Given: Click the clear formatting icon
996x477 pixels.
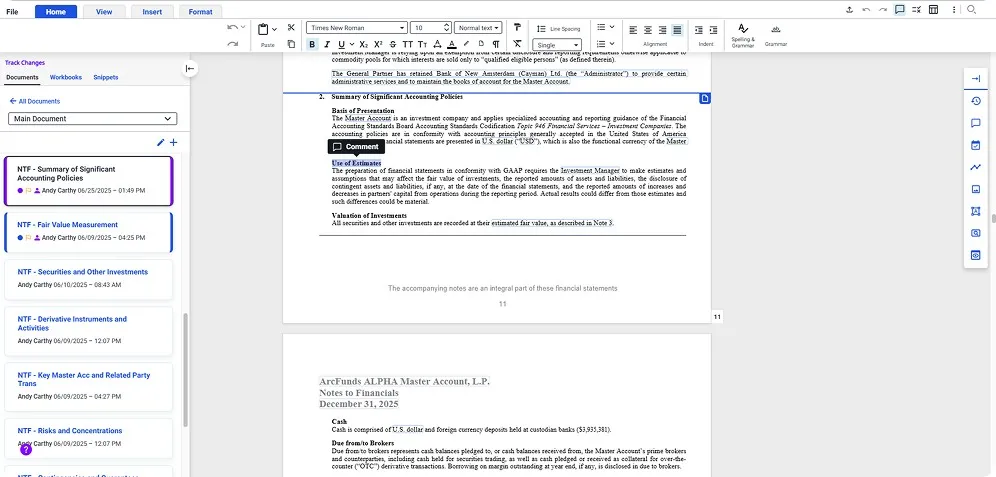Looking at the screenshot, I should tap(518, 44).
